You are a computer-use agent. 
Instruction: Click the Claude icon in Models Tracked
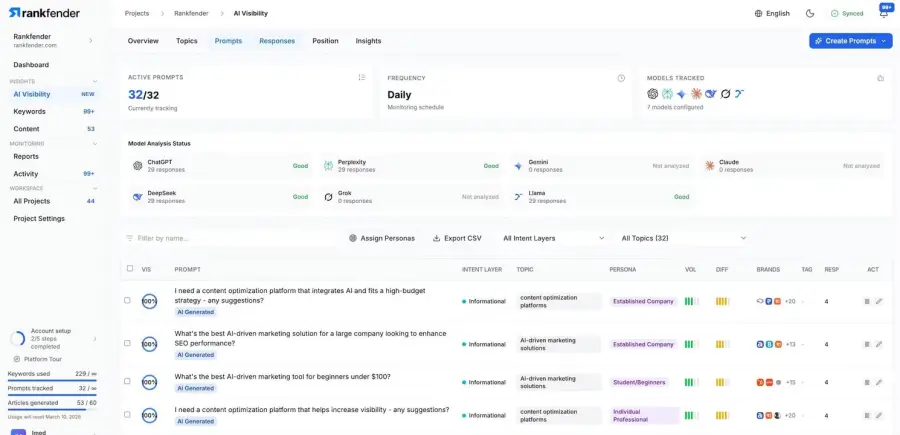click(x=696, y=94)
